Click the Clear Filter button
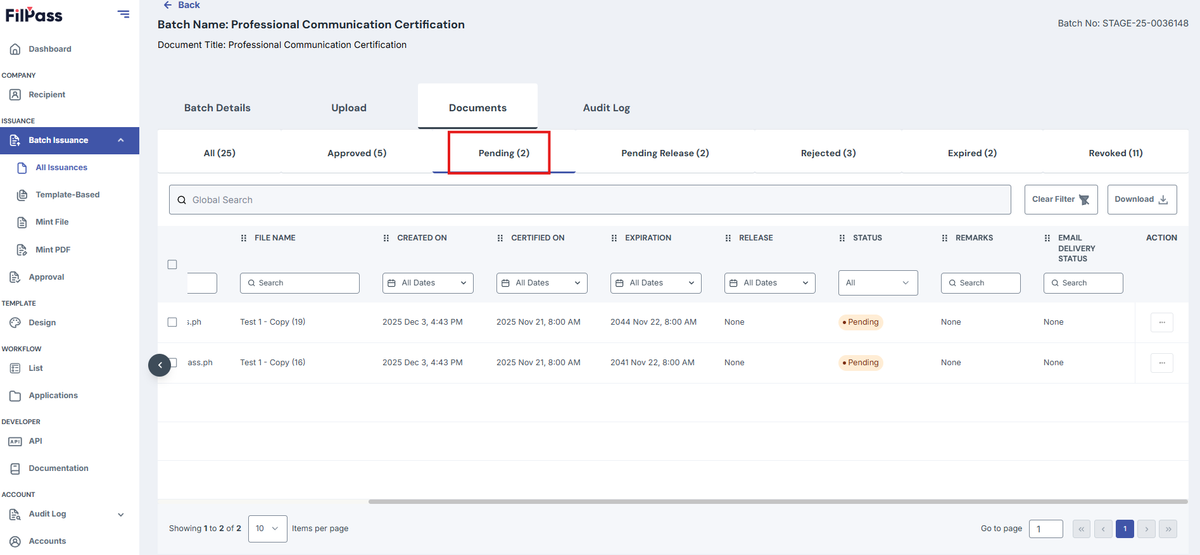 point(1061,199)
